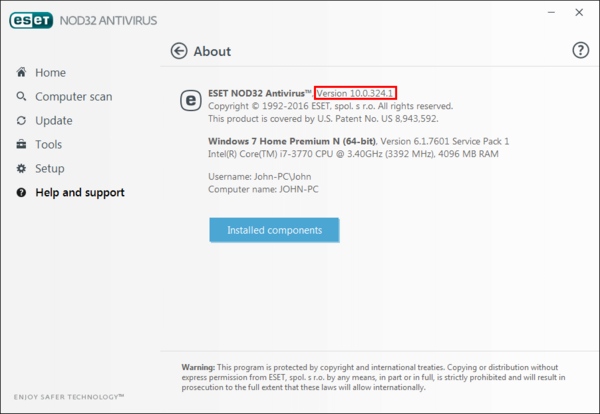Click the Installed components button

[274, 230]
